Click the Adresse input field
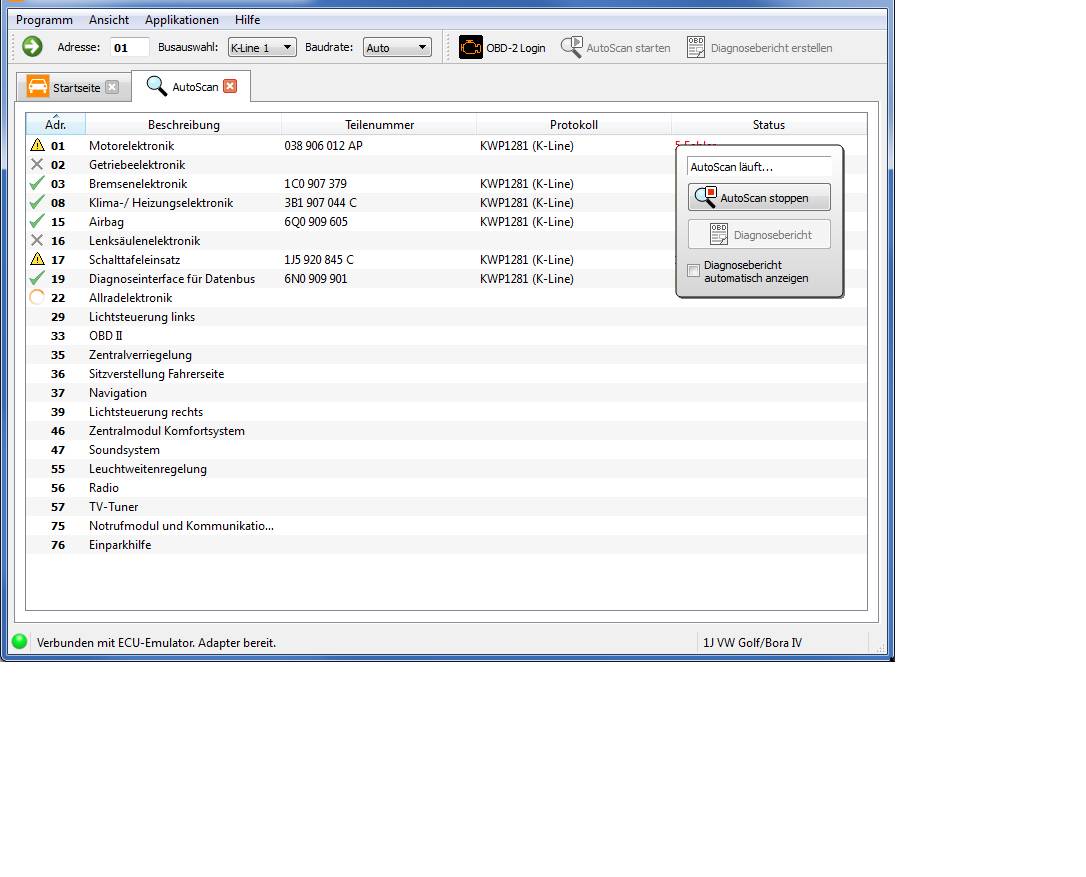Screen dimensions: 1086x877 coord(129,47)
